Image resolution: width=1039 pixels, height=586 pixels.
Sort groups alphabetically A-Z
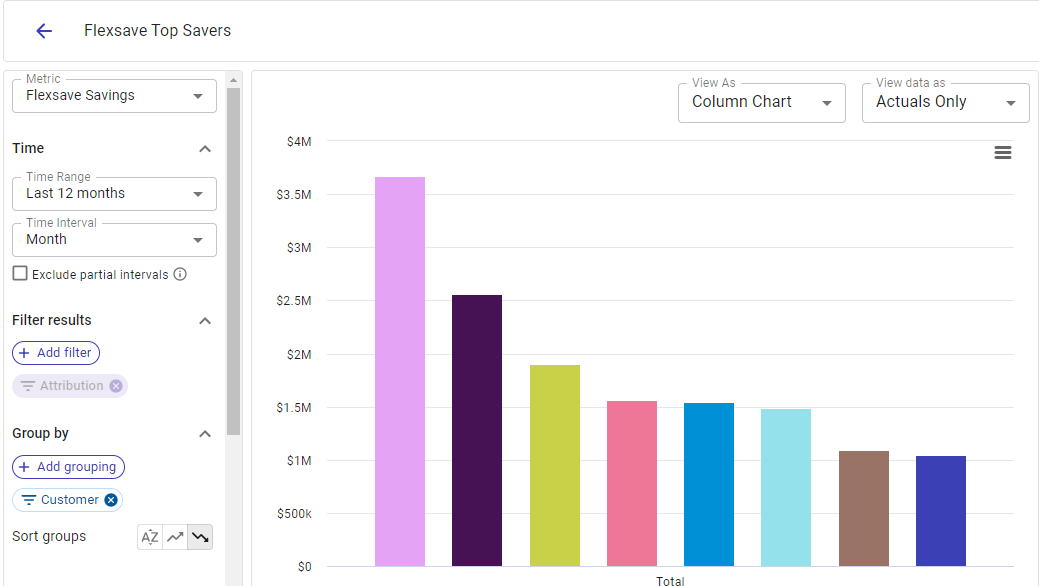pyautogui.click(x=150, y=537)
